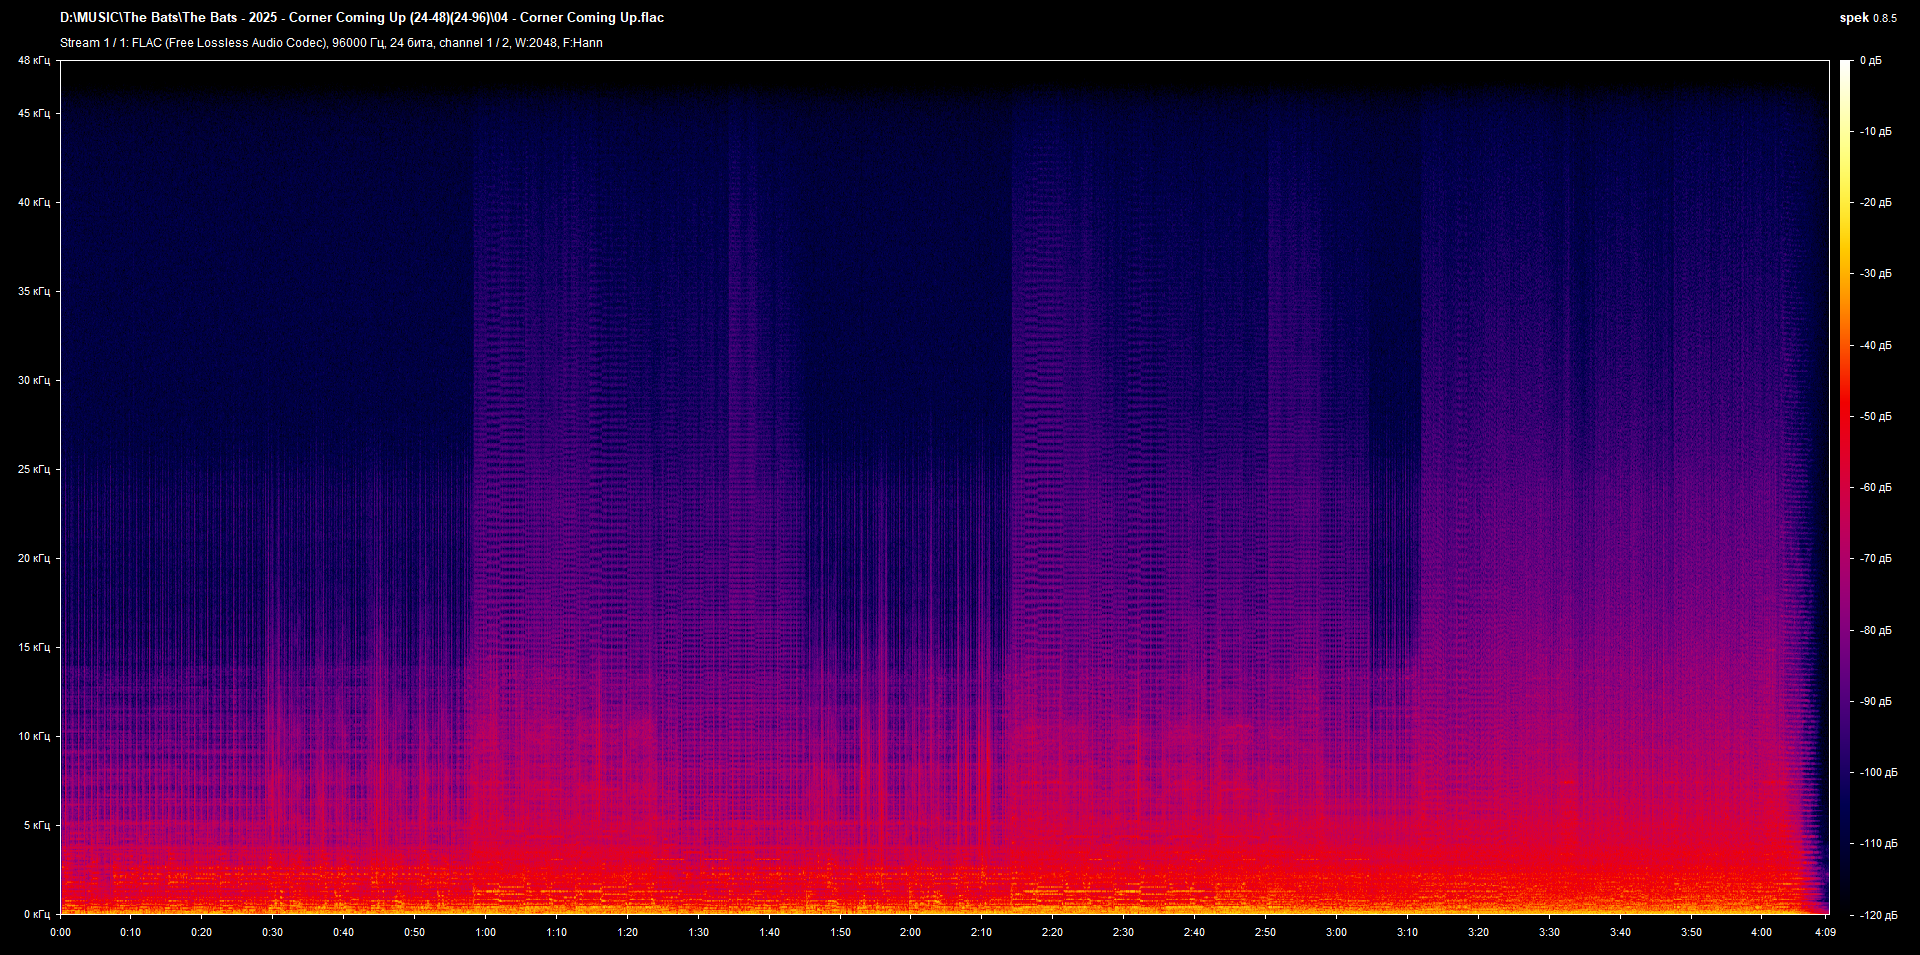Click the 20 kHz frequency axis label
1920x955 pixels.
click(x=33, y=558)
